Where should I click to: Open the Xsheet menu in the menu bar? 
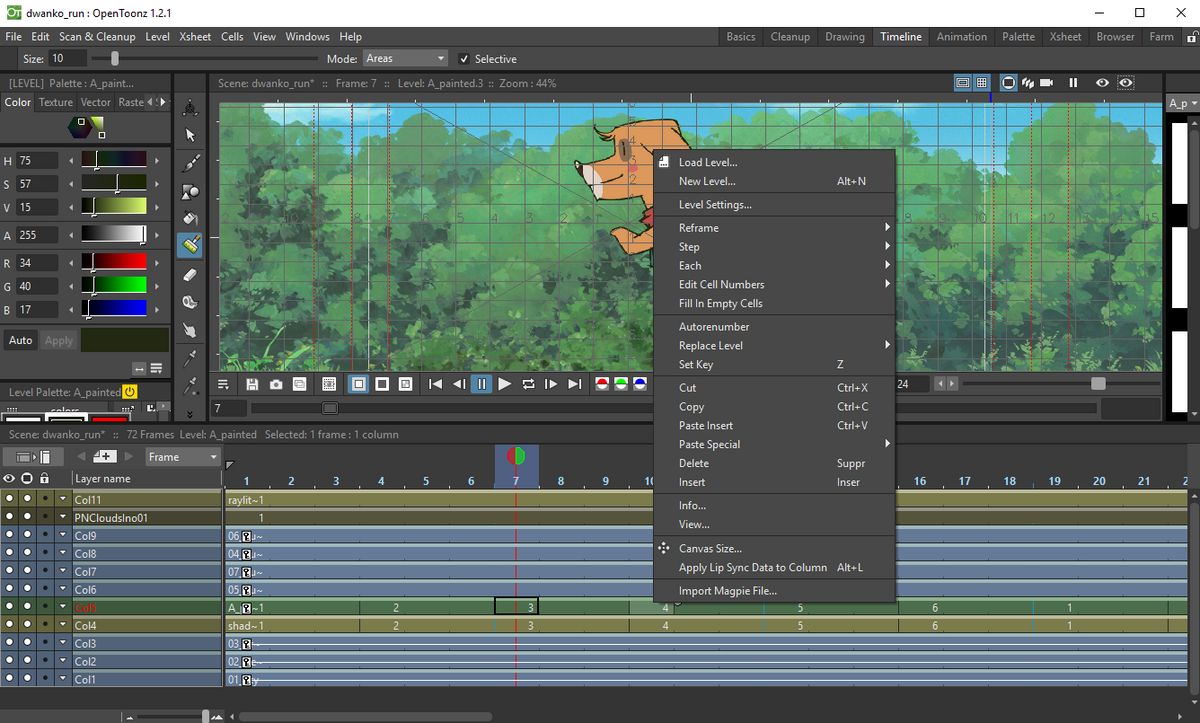[195, 37]
